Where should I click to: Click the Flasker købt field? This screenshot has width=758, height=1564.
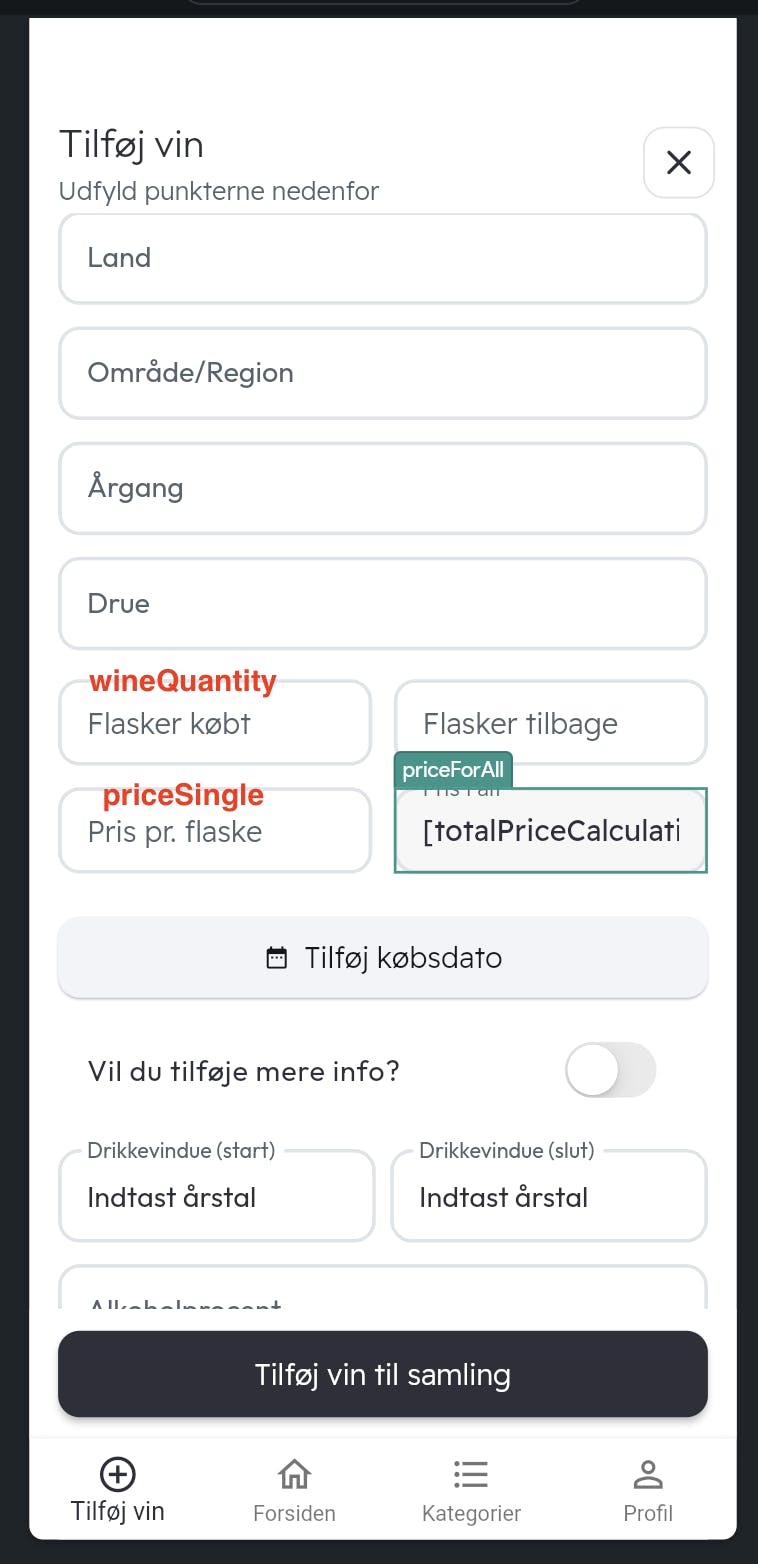215,723
